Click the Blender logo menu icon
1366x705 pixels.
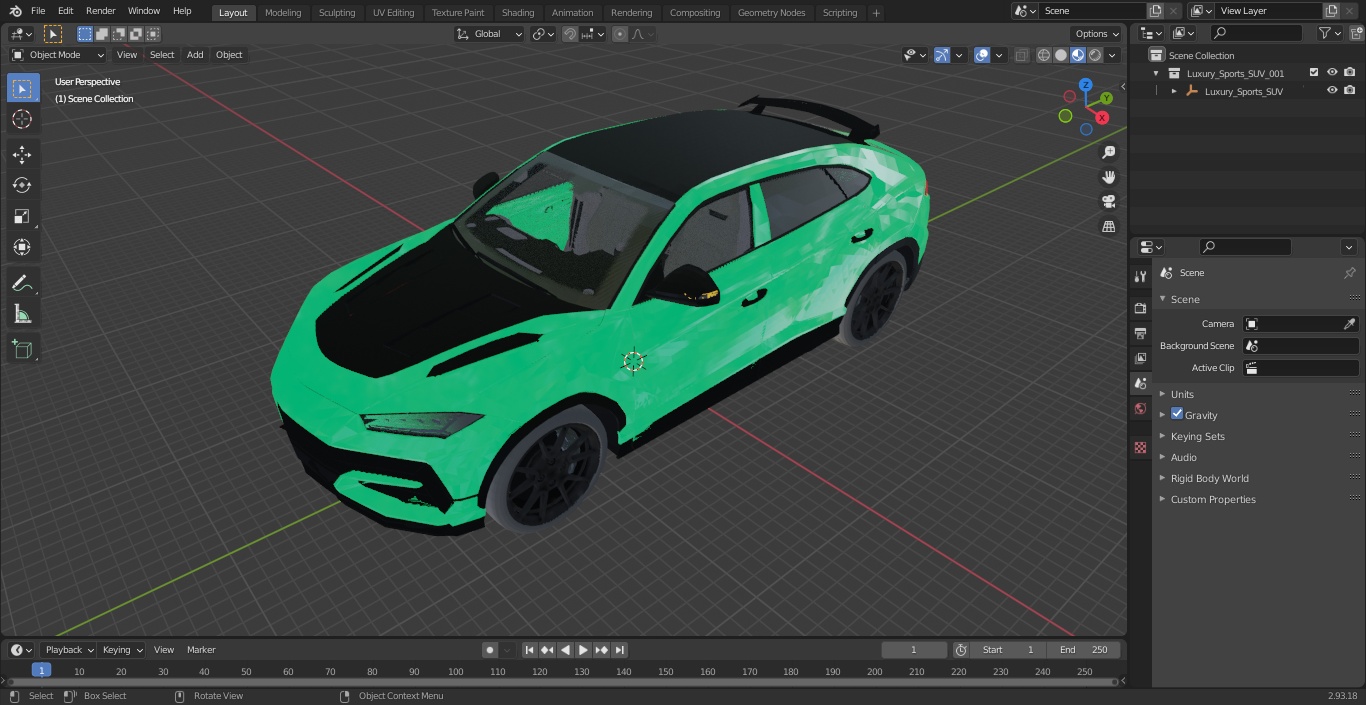click(x=15, y=11)
